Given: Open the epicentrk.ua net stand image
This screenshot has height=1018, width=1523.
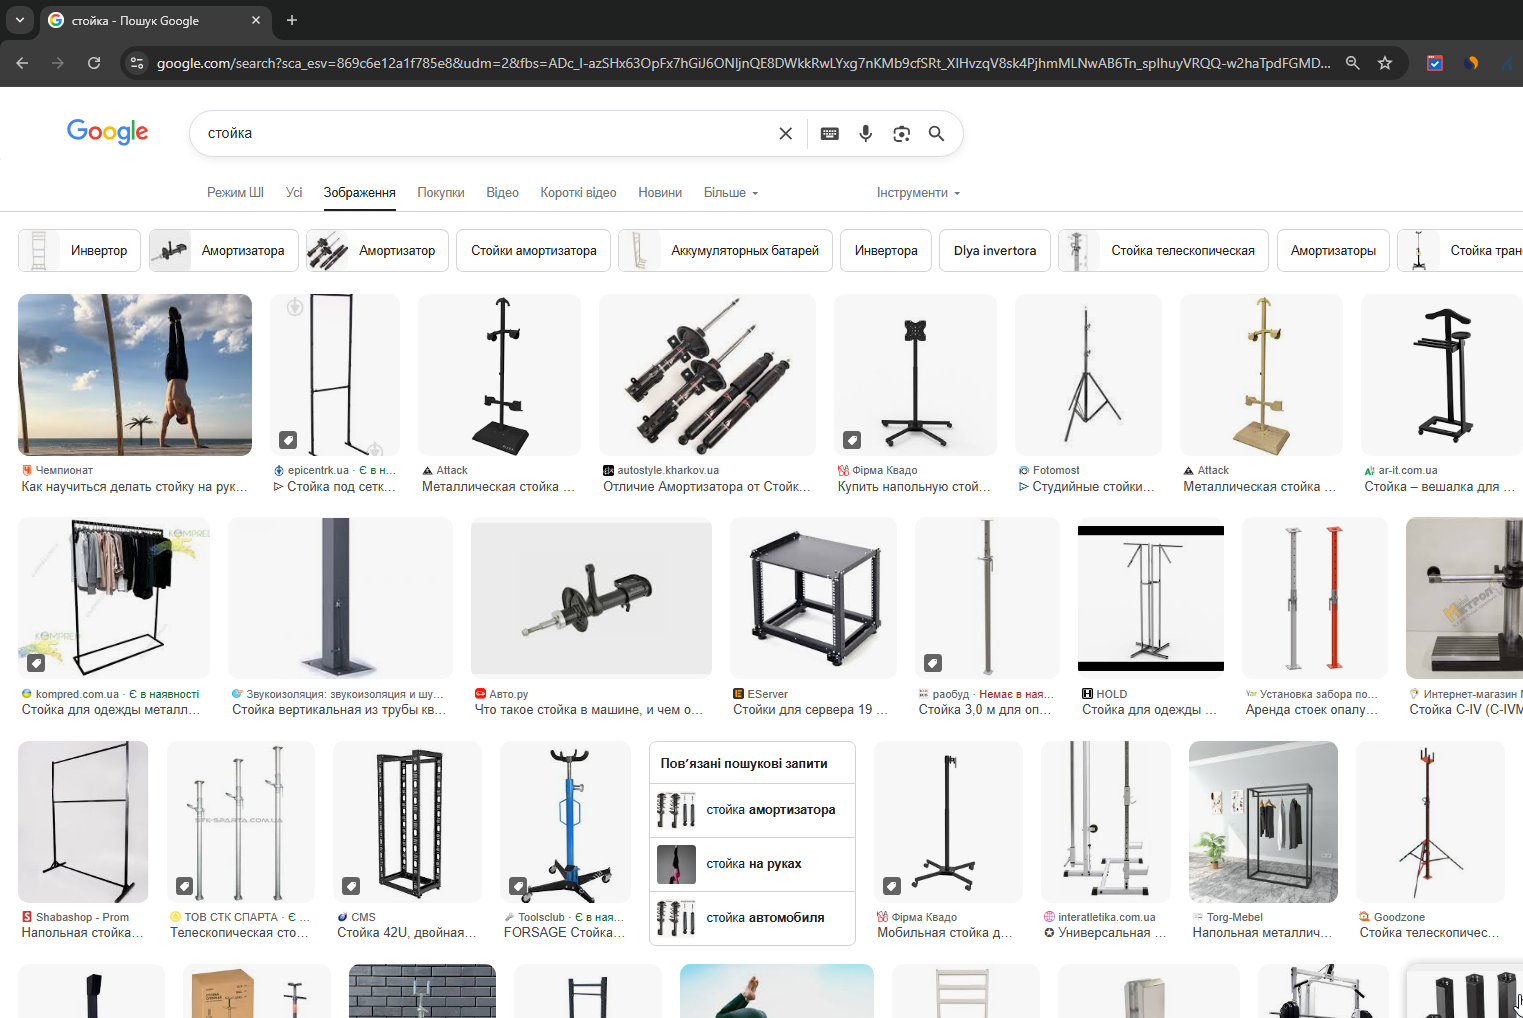Looking at the screenshot, I should 335,375.
